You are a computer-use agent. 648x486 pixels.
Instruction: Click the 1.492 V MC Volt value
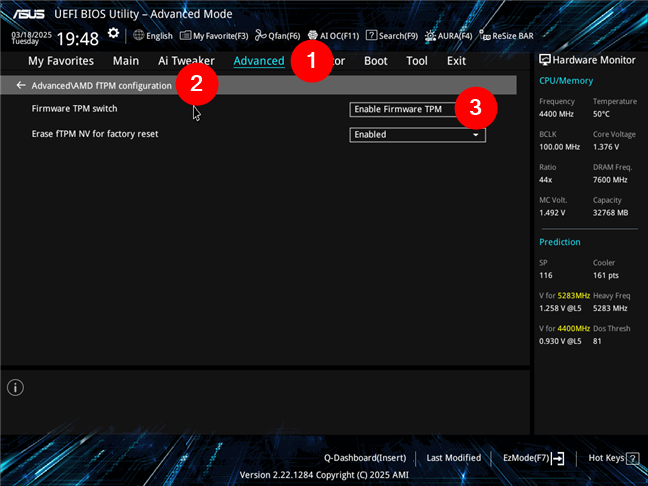552,213
